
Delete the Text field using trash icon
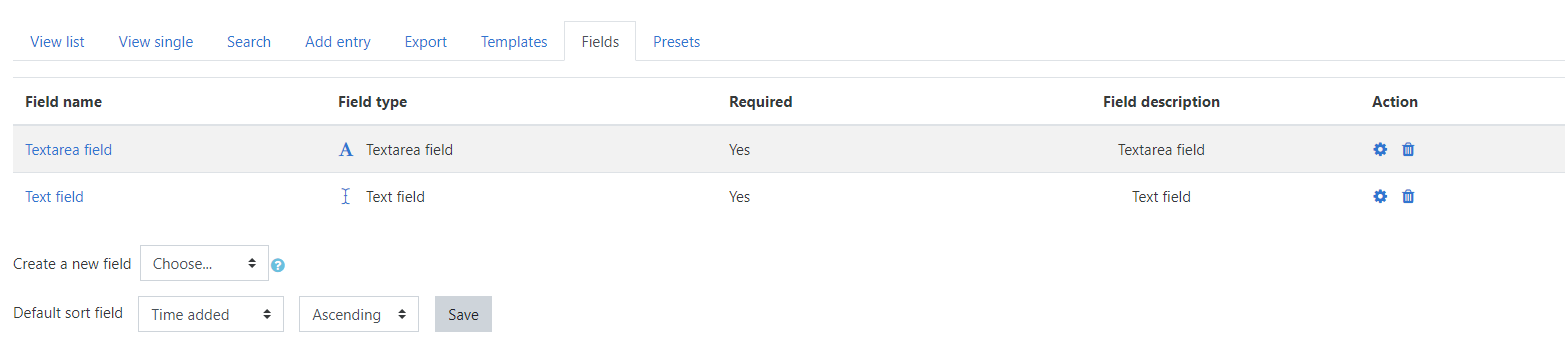tap(1408, 197)
